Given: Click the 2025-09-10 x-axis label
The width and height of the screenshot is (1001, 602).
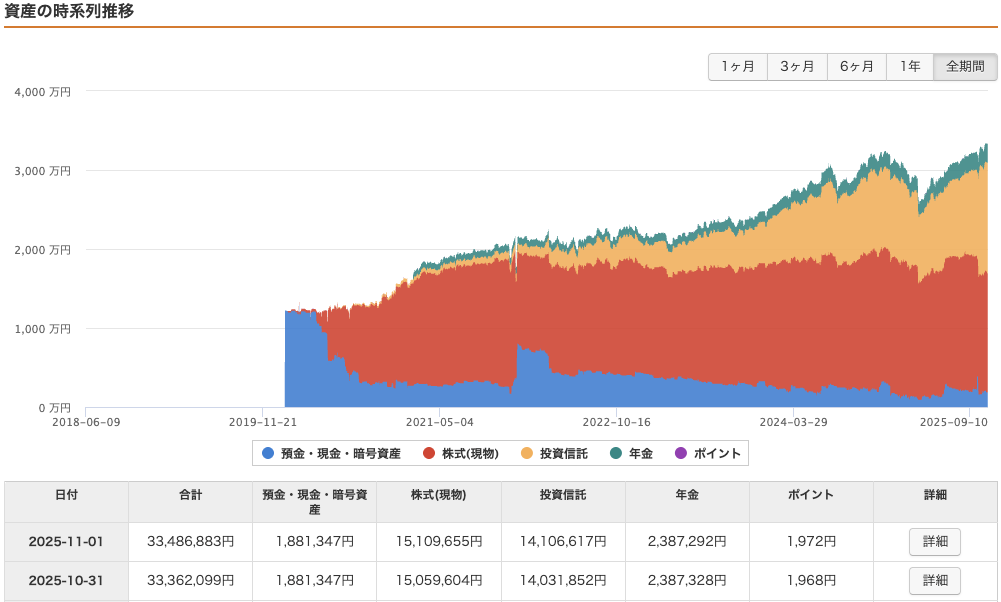Looking at the screenshot, I should (x=953, y=423).
